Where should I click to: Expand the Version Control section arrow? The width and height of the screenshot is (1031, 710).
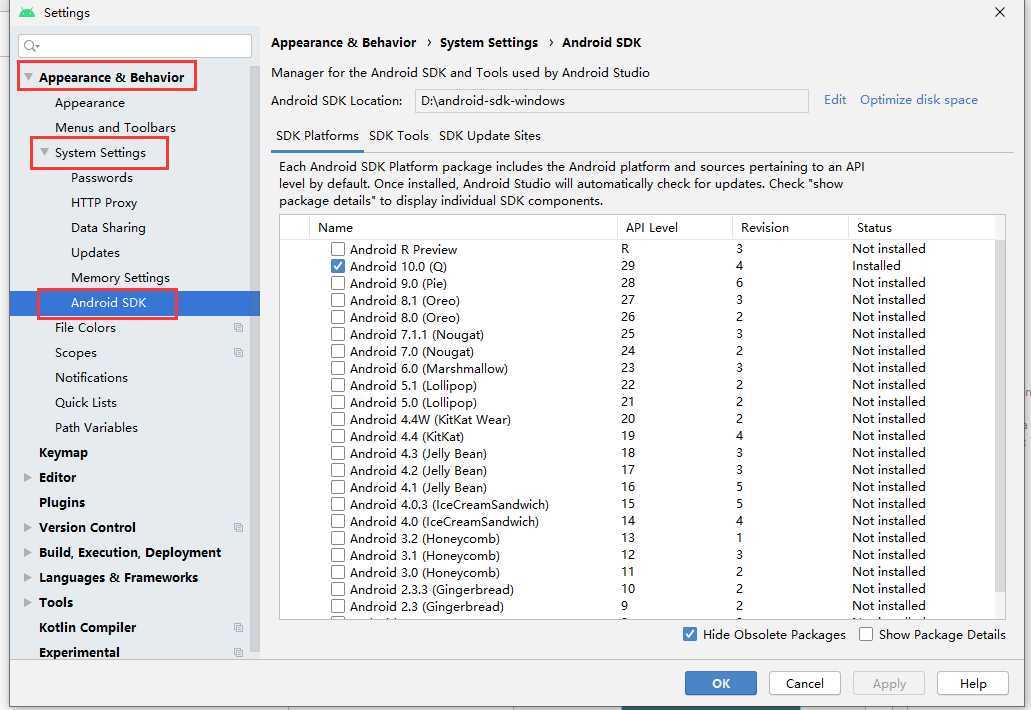click(28, 527)
